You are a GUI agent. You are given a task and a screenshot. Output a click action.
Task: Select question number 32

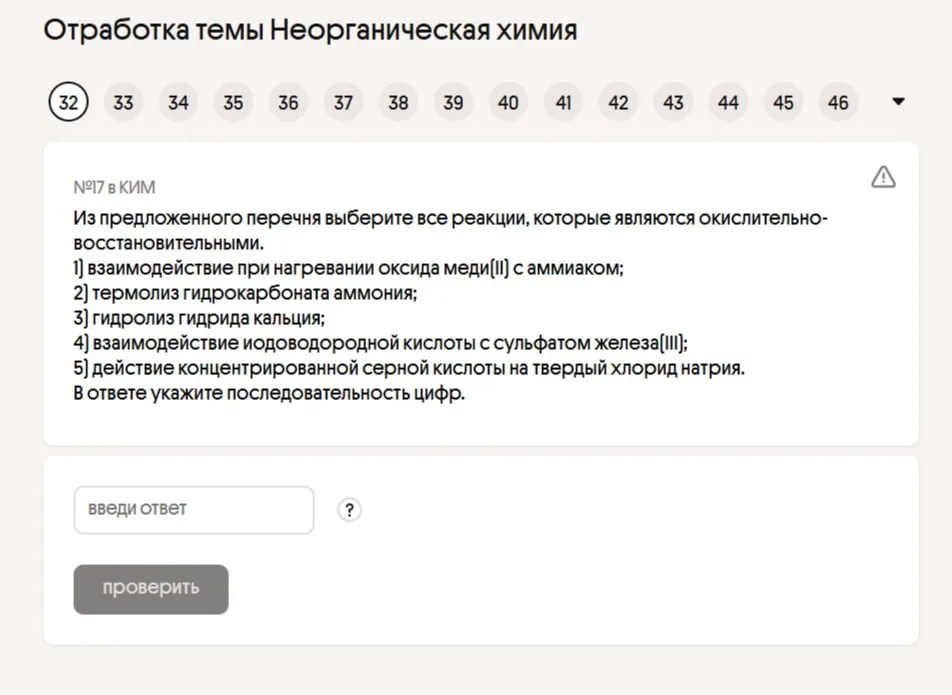pyautogui.click(x=68, y=102)
